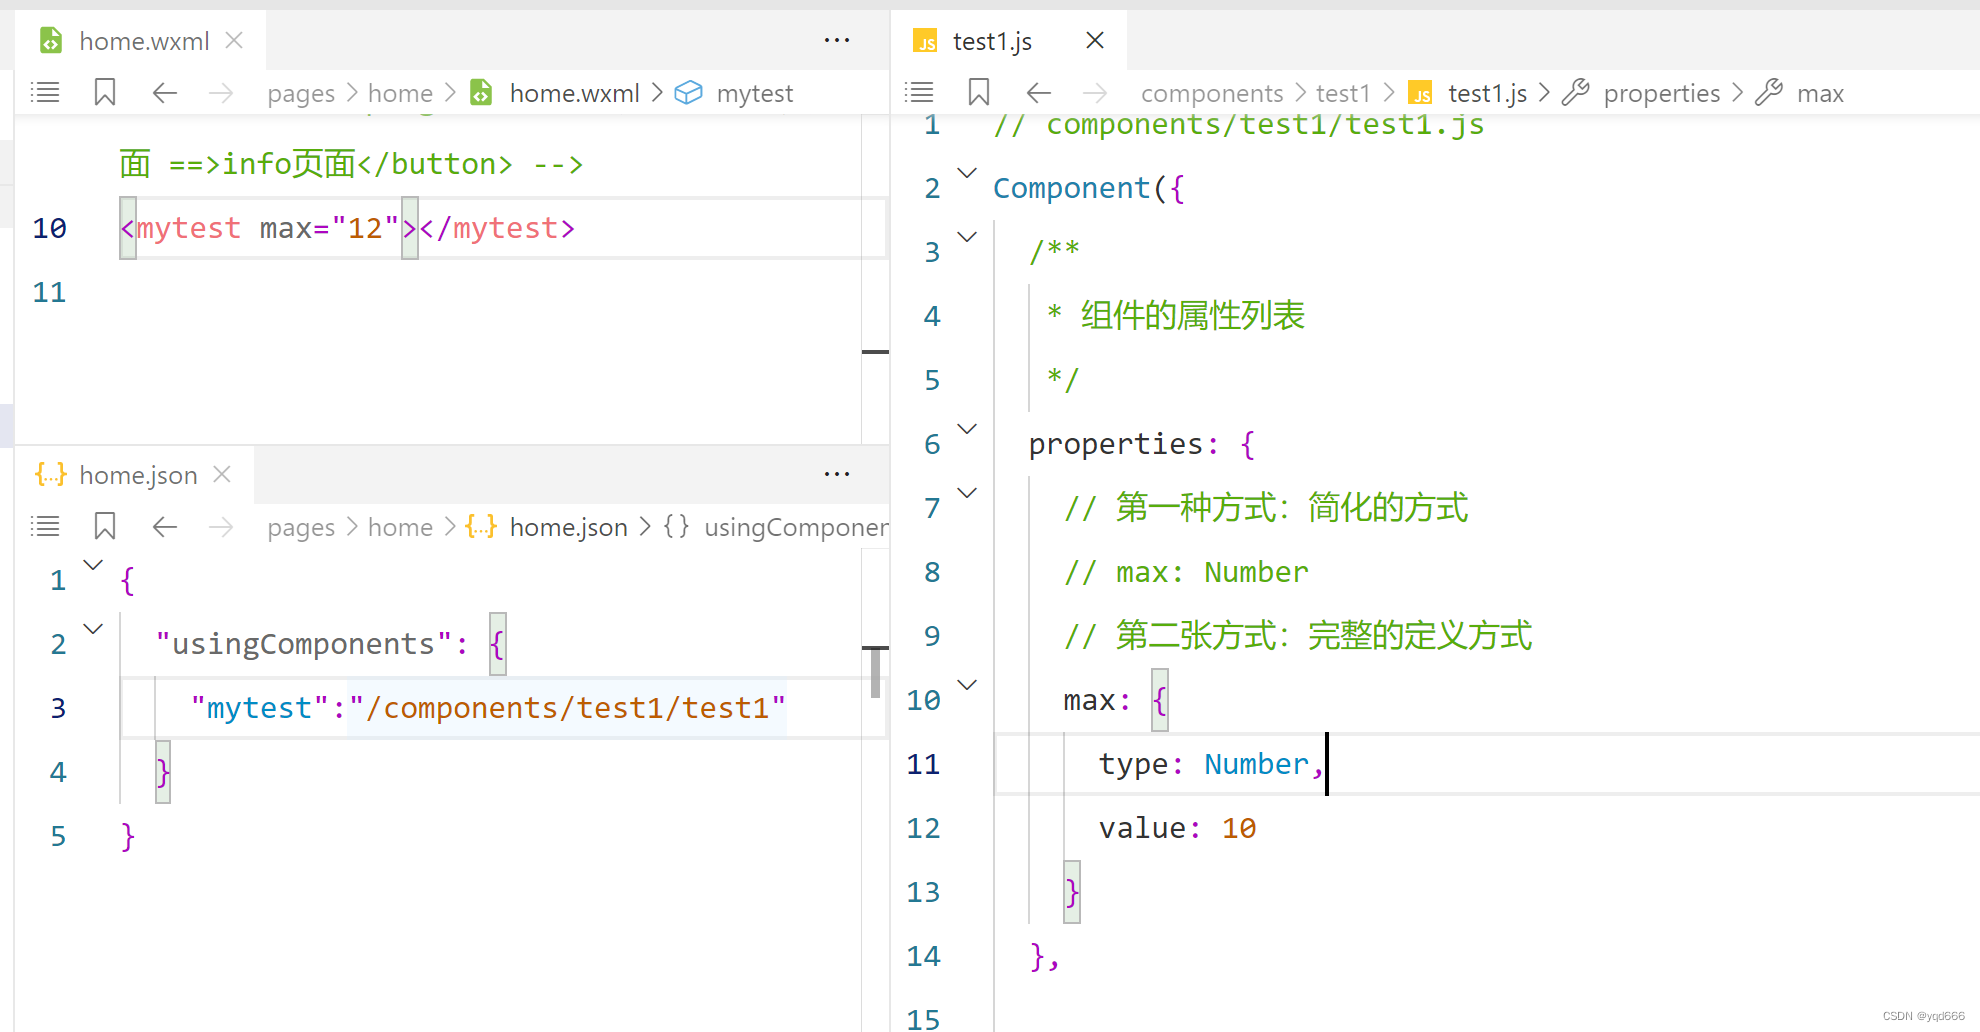Open more actions for the home.wxml pane
This screenshot has width=1980, height=1032.
click(x=837, y=41)
